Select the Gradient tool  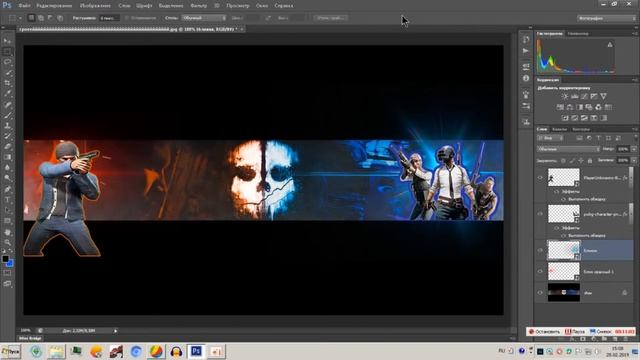[x=7, y=157]
